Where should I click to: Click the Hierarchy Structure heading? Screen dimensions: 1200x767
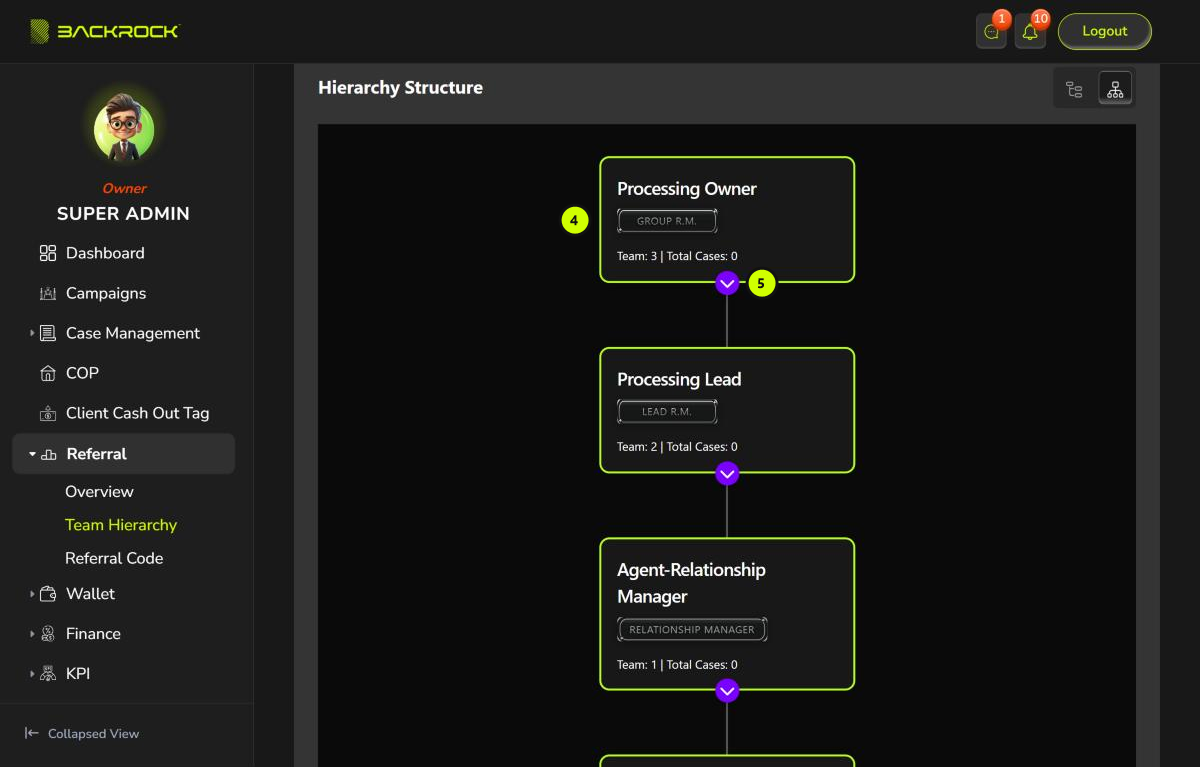click(x=400, y=88)
